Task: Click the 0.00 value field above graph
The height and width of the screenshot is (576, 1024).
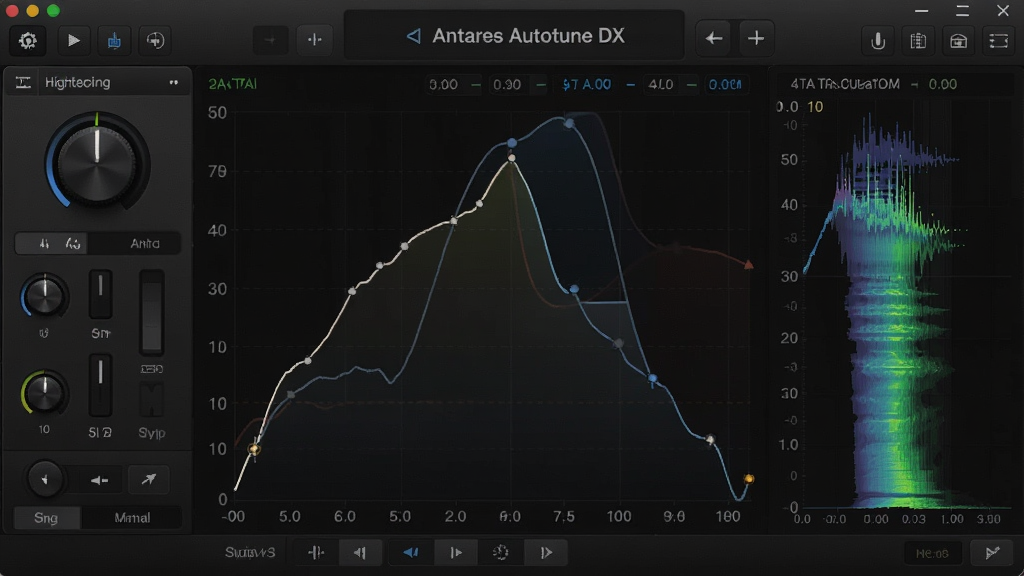Action: tap(443, 84)
